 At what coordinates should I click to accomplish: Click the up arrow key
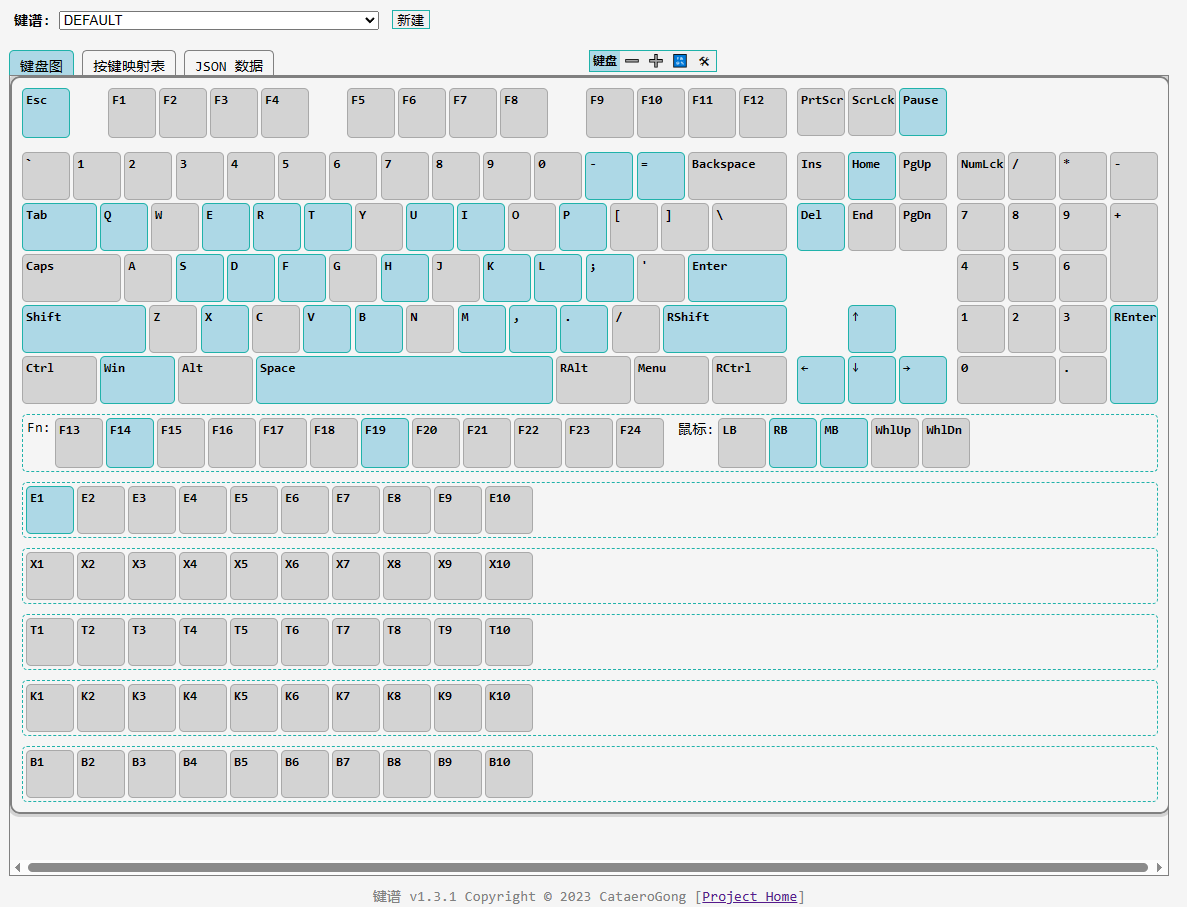[871, 329]
